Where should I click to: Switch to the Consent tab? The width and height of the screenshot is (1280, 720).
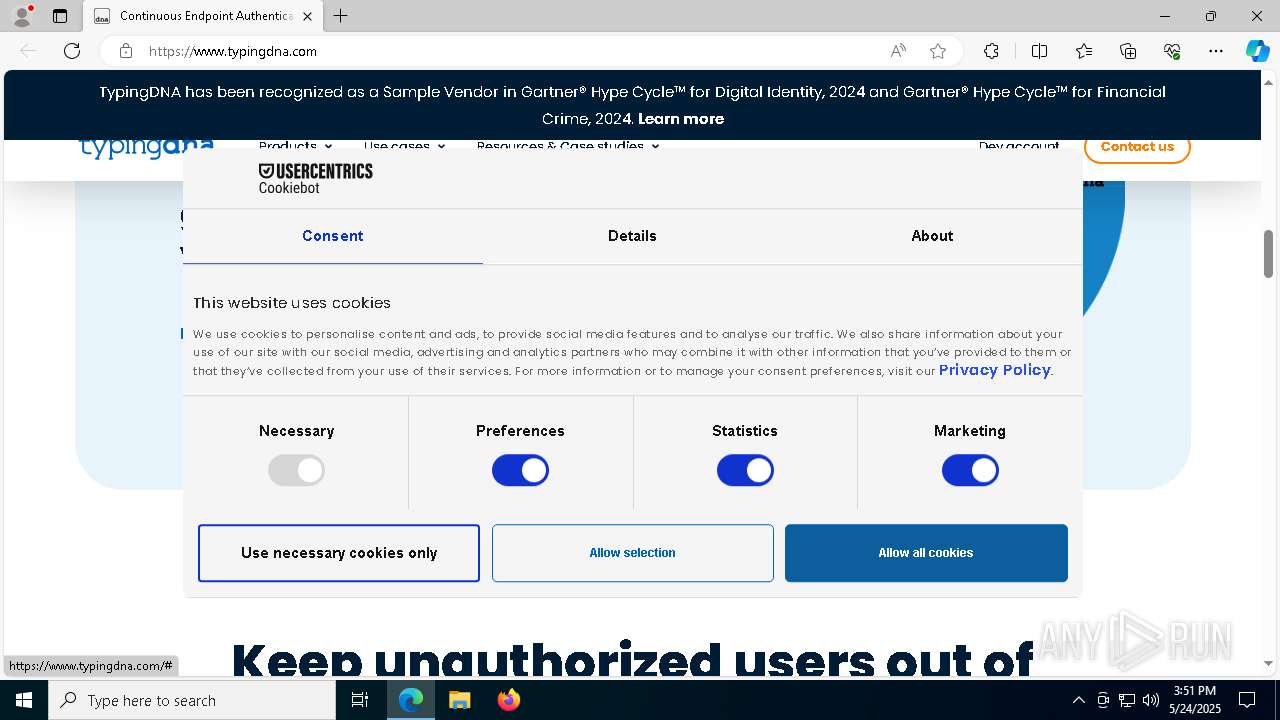click(333, 236)
